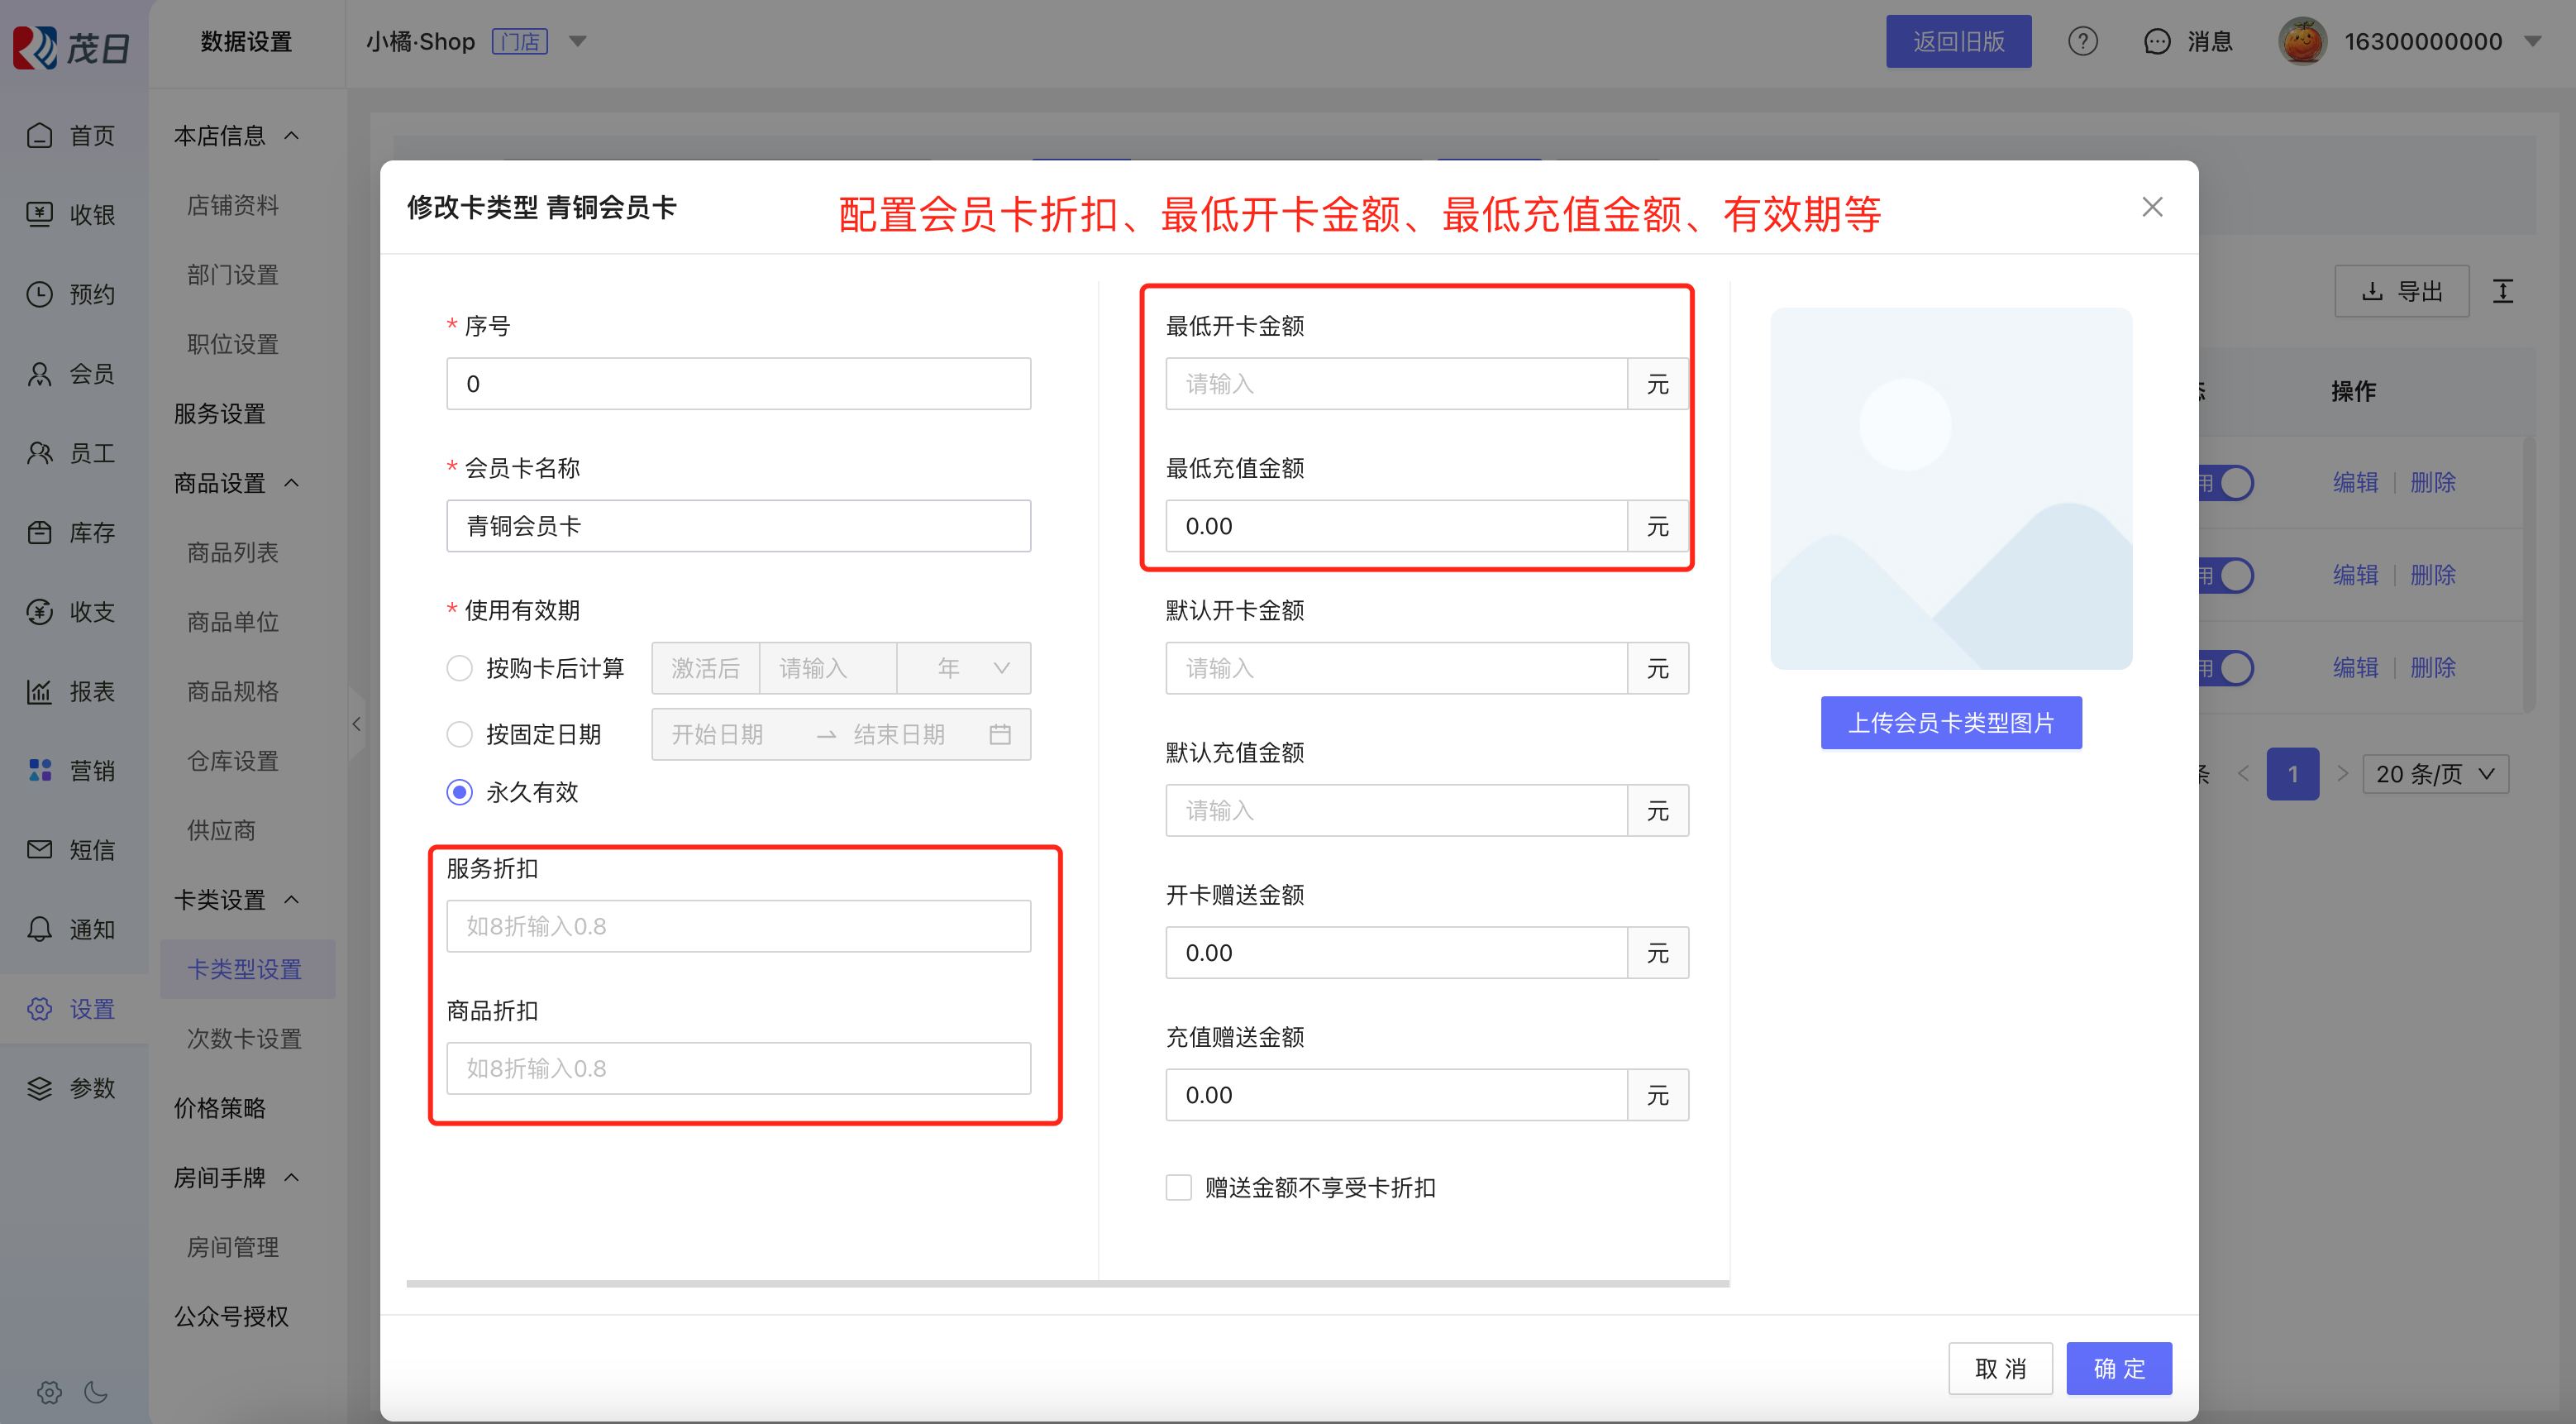Open the messages chat bubble icon

pos(2157,42)
